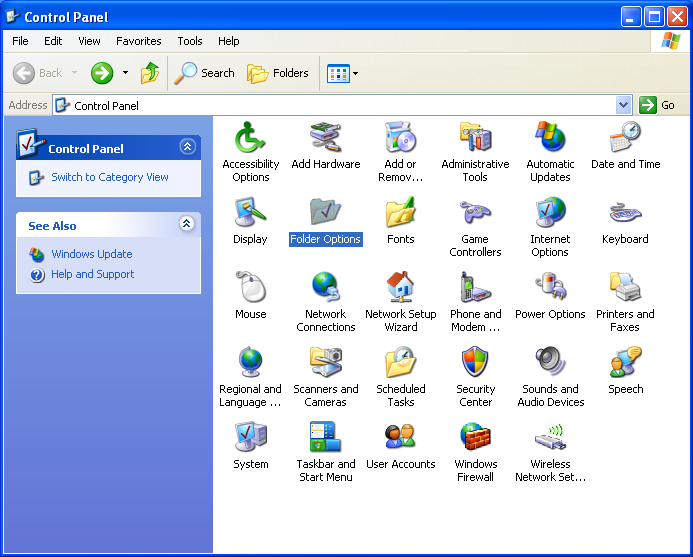Open the Add or Remove Programs icon
The height and width of the screenshot is (557, 693).
(x=400, y=137)
